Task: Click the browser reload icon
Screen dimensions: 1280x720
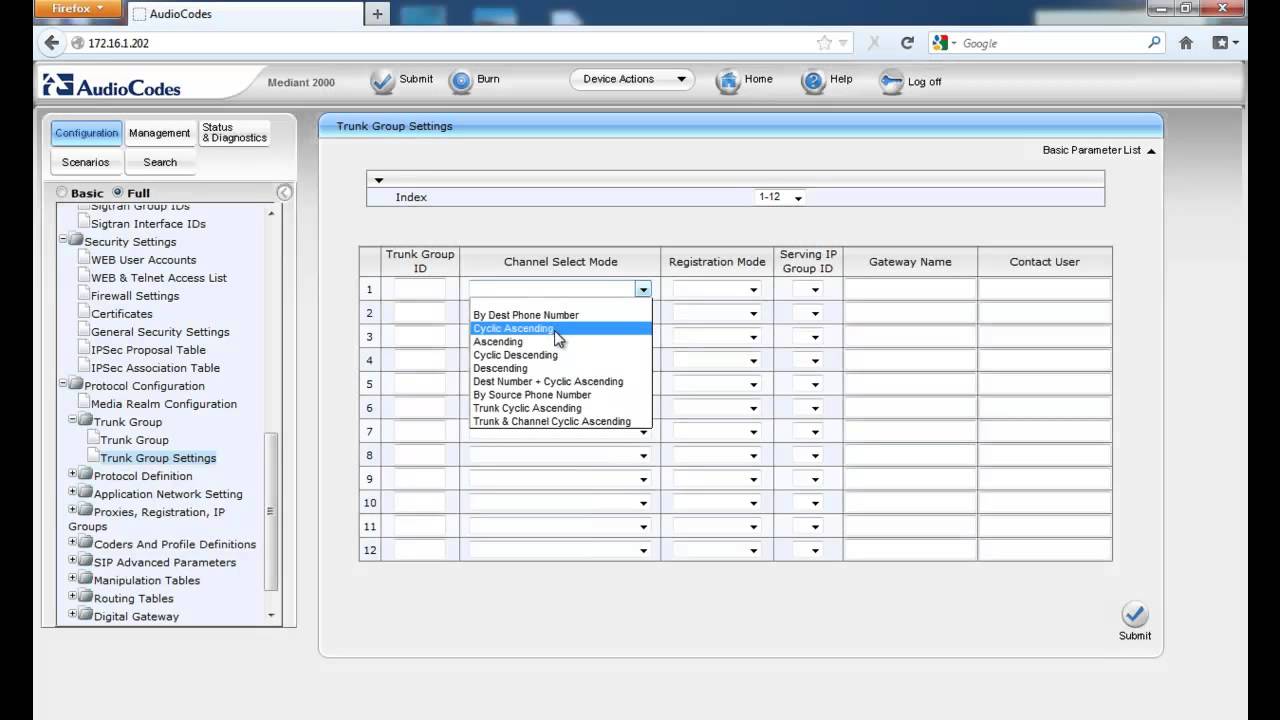Action: 907,43
